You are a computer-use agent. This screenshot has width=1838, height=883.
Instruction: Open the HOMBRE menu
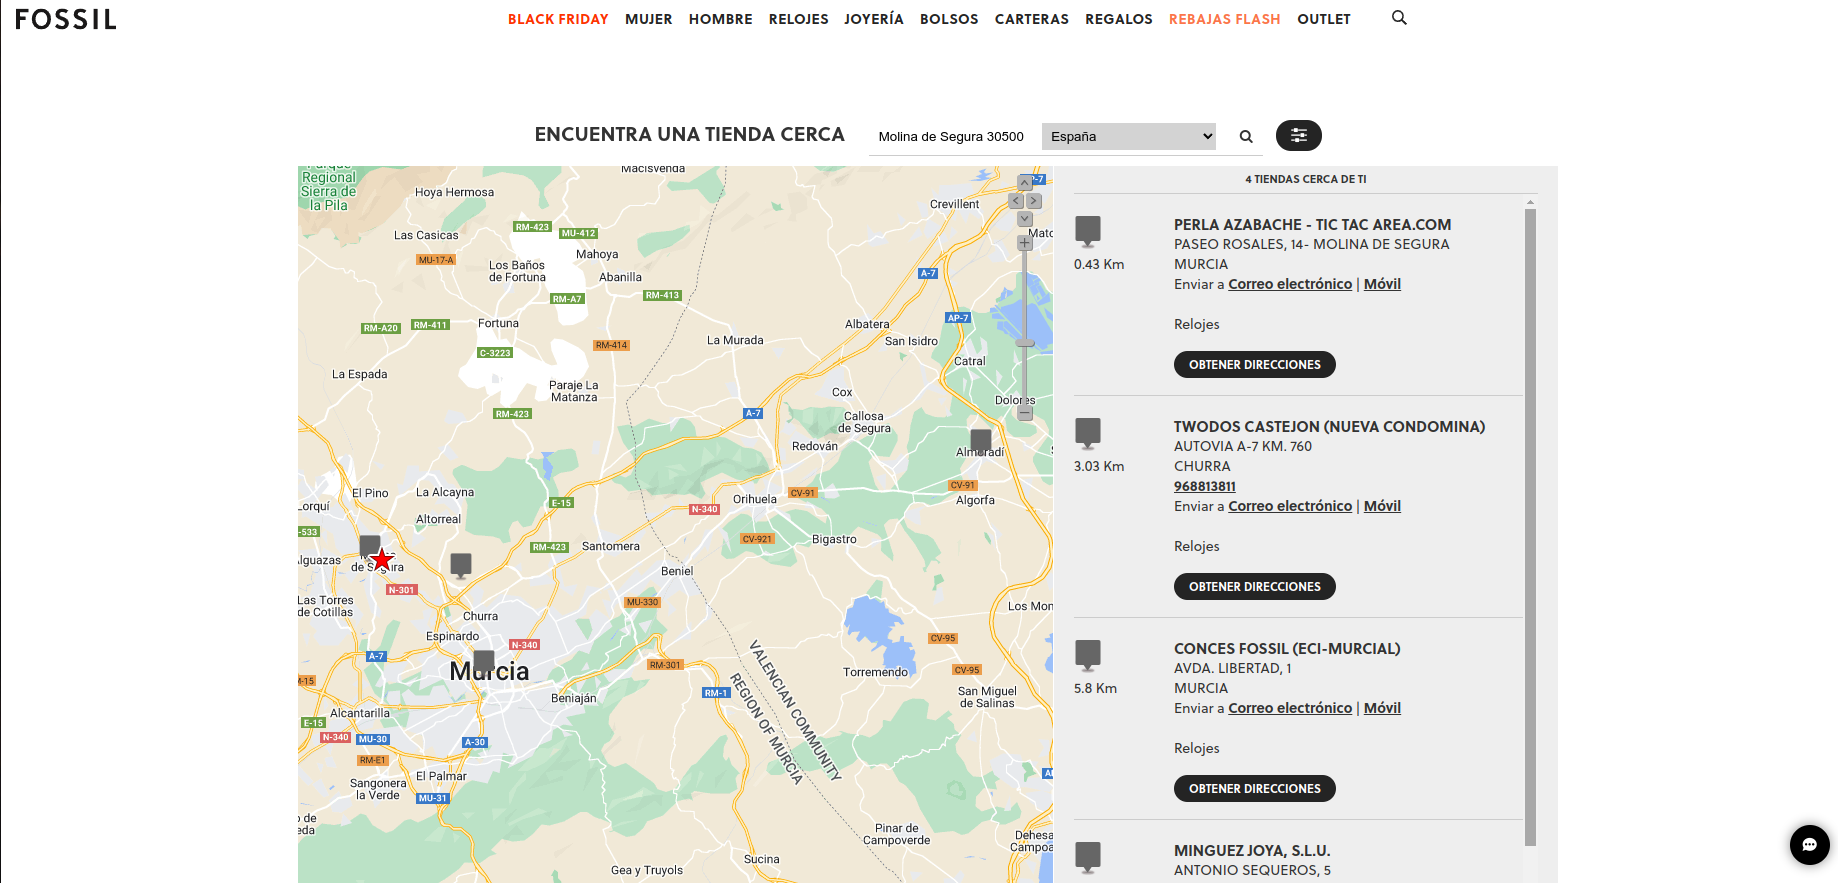pos(721,19)
